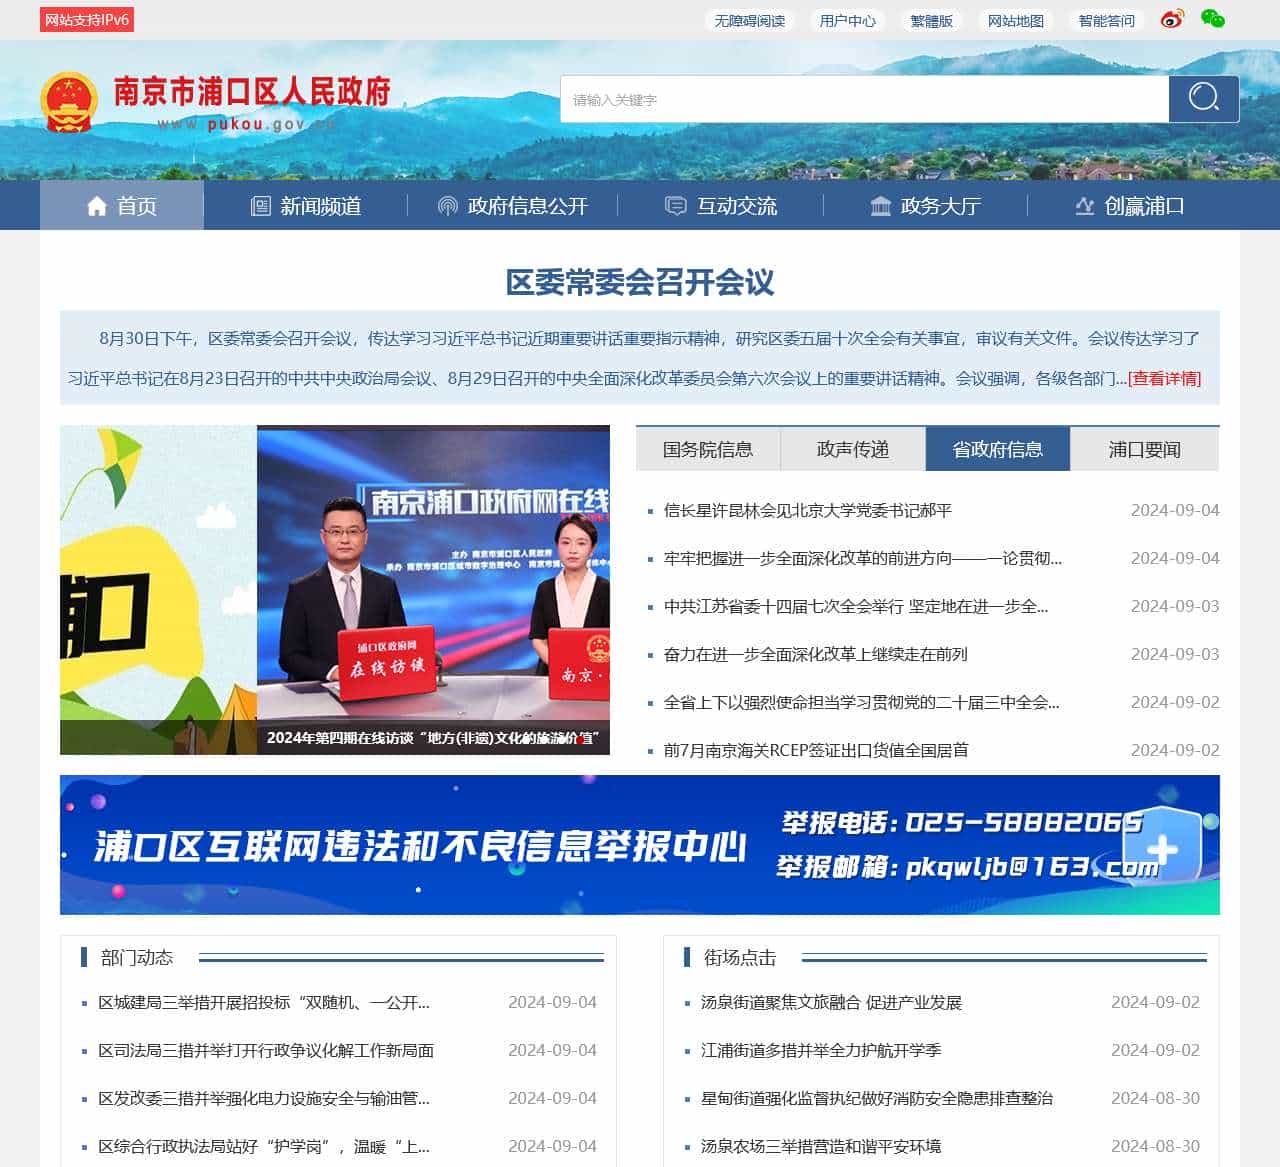1280x1167 pixels.
Task: Click the 创赢浦口 trophy icon
Action: (x=1086, y=205)
